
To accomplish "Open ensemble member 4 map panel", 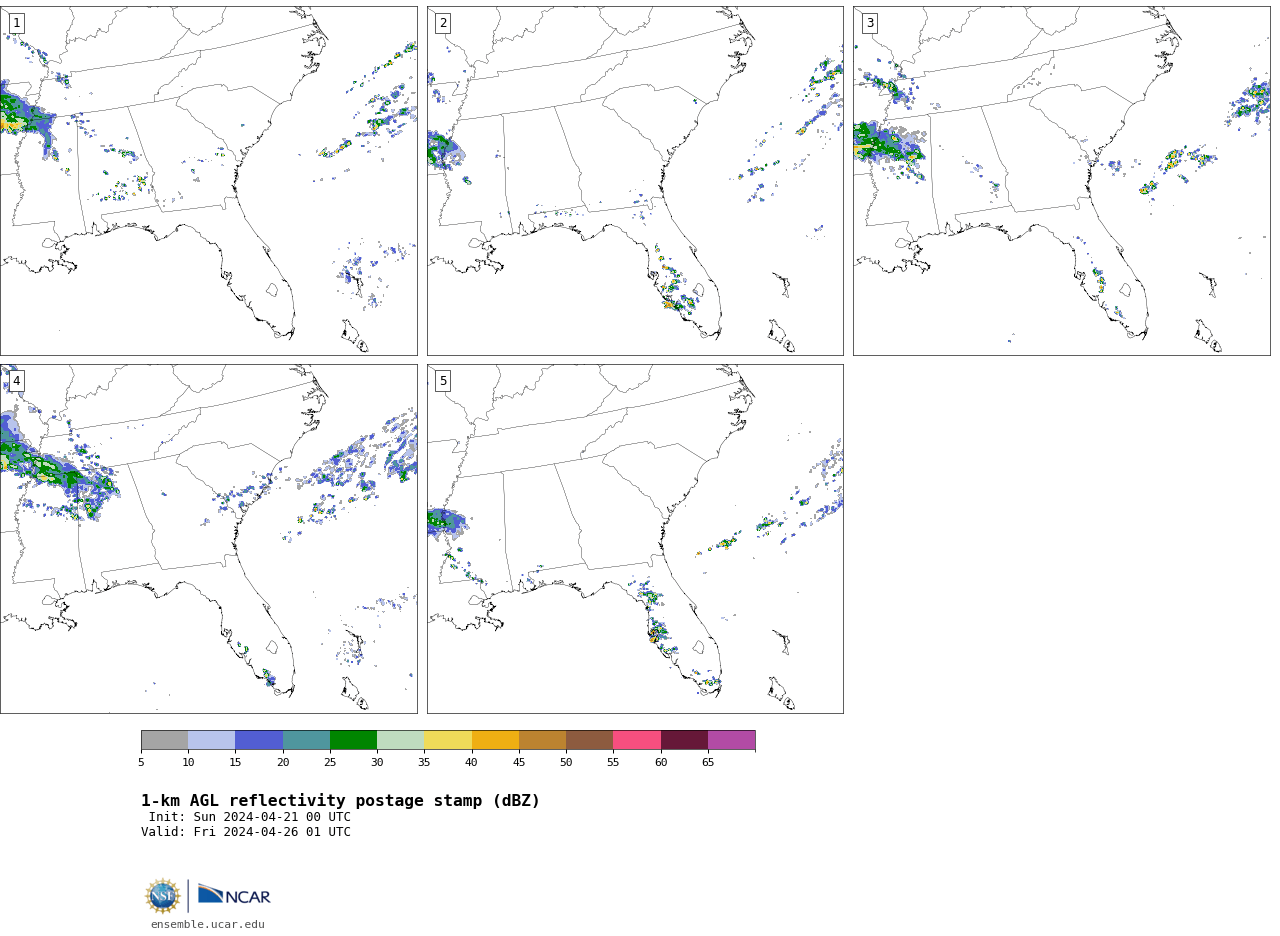I will tap(209, 539).
